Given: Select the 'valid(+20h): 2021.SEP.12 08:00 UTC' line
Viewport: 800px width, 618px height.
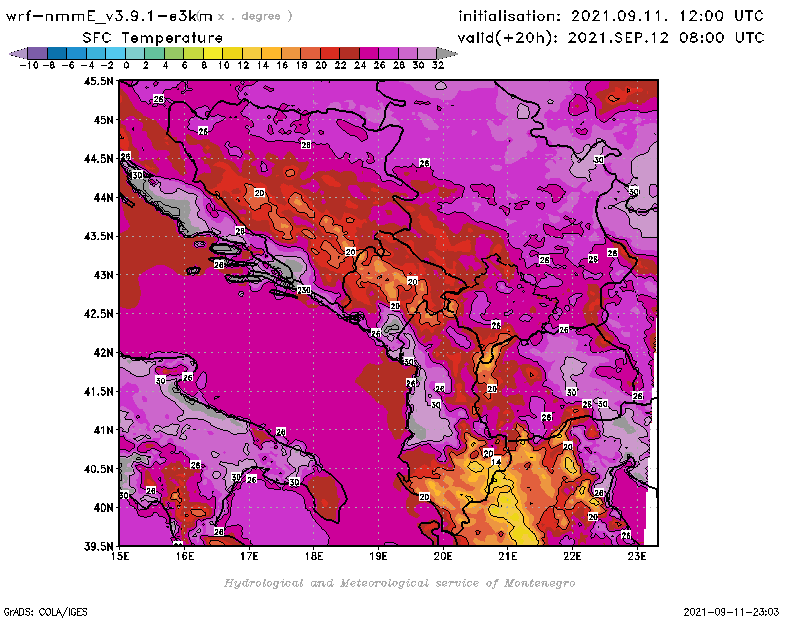Looking at the screenshot, I should (x=611, y=38).
